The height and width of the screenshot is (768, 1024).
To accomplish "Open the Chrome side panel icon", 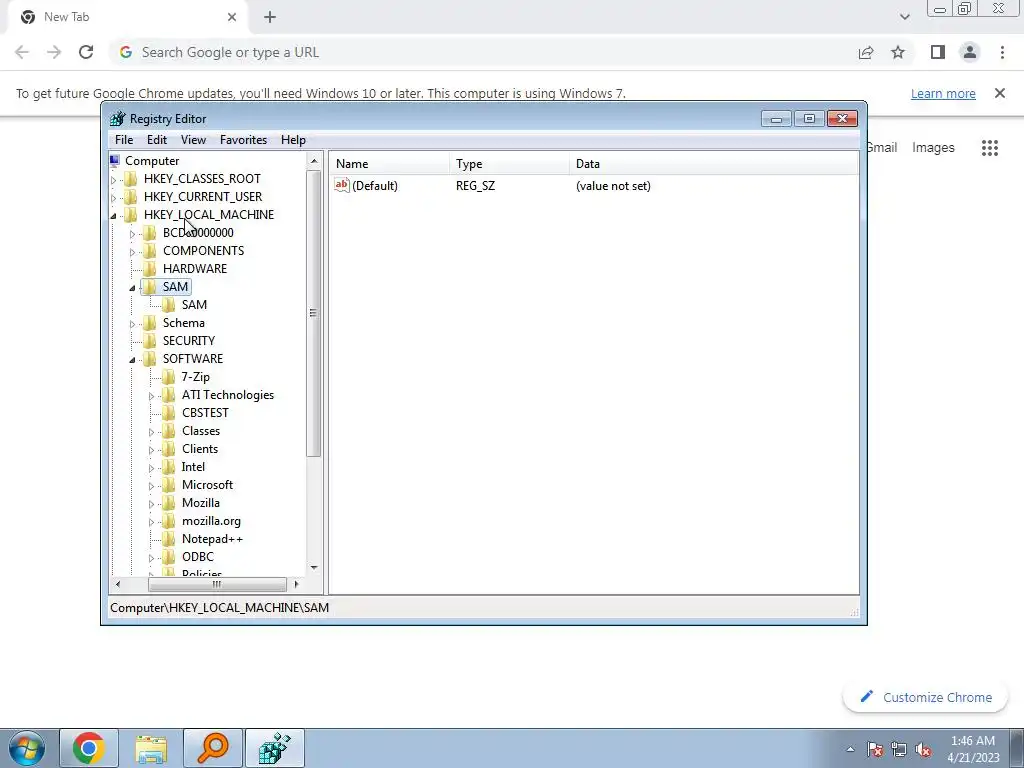I will [938, 52].
